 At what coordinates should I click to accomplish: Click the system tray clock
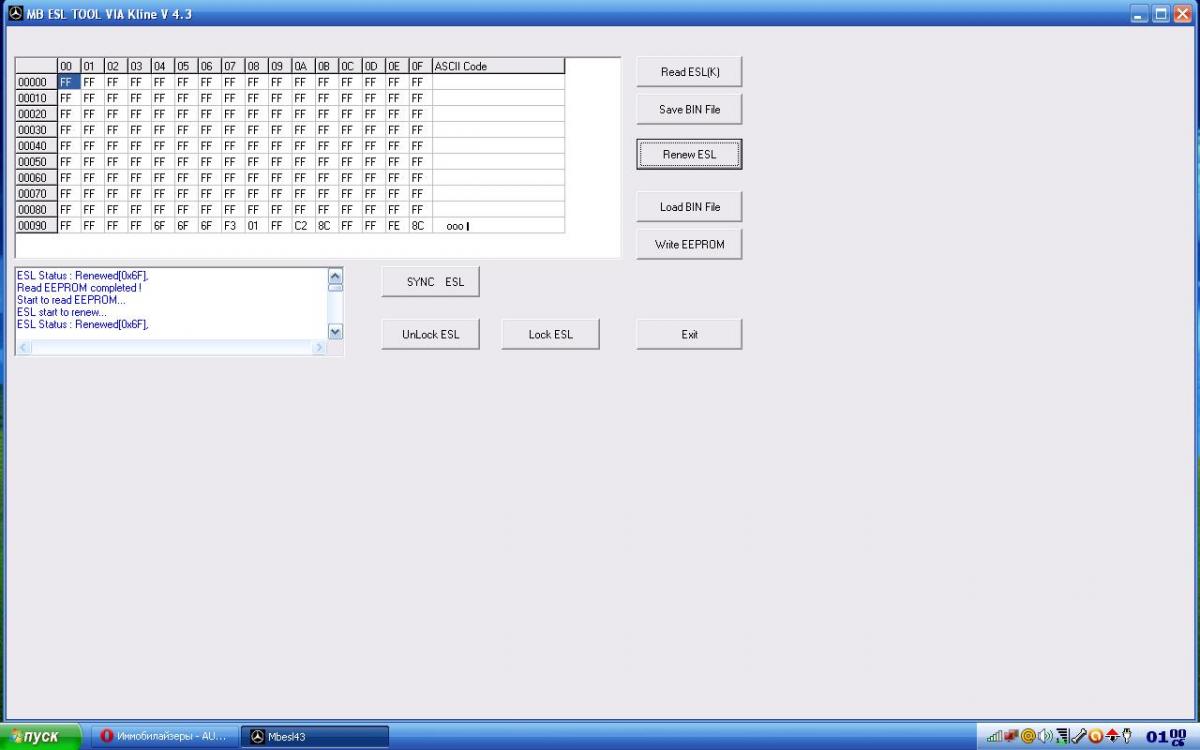click(x=1165, y=738)
